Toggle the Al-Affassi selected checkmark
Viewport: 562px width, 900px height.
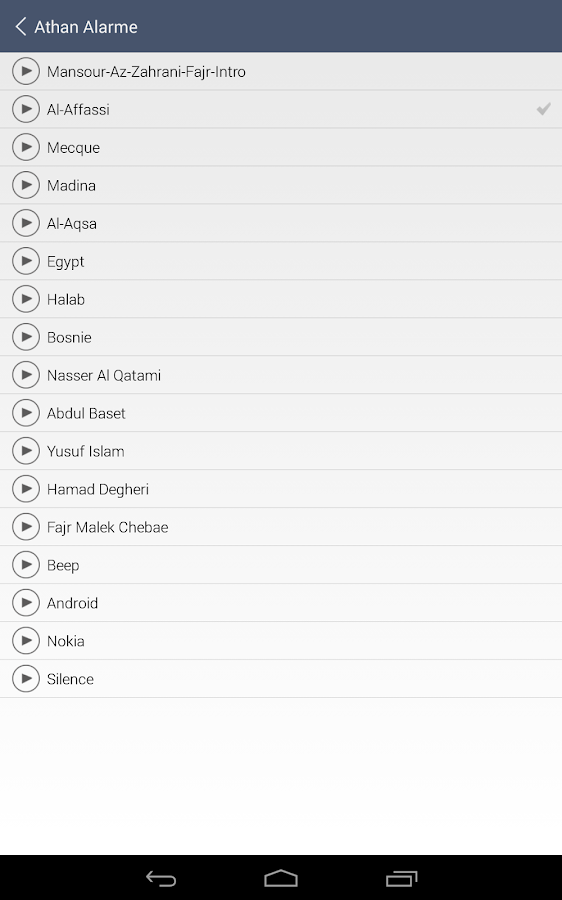tap(543, 109)
